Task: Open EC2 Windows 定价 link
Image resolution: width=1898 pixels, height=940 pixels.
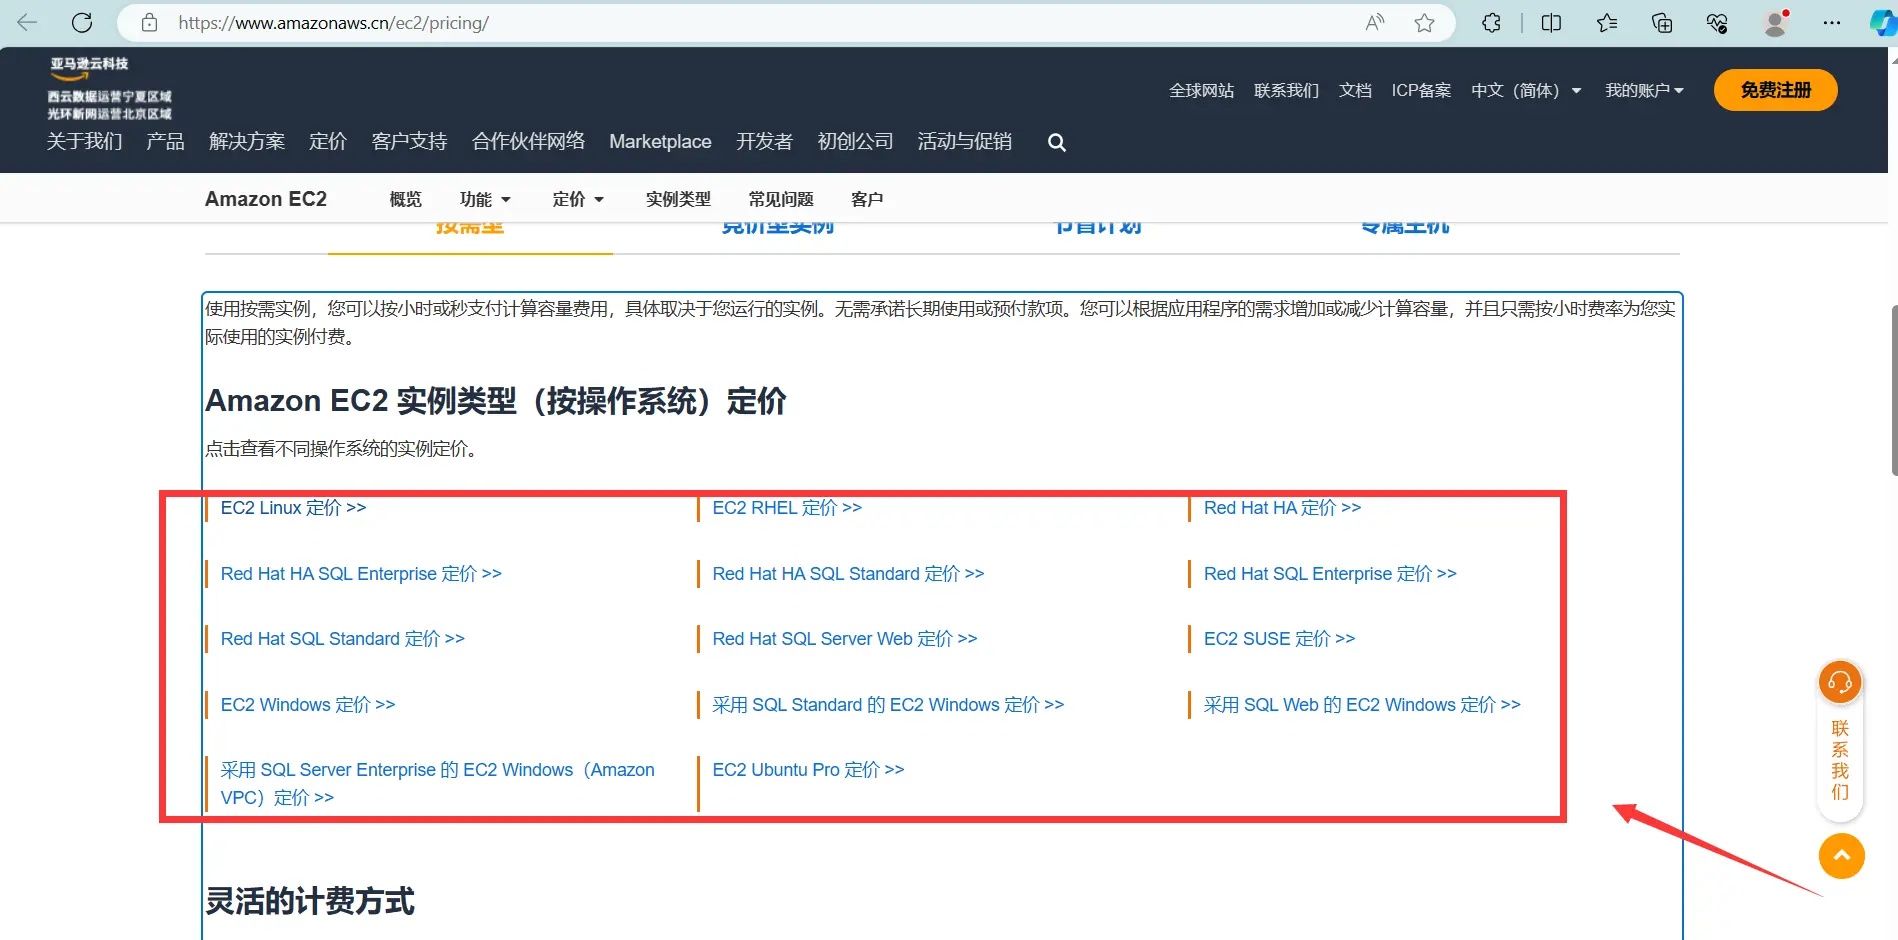Action: (x=308, y=705)
